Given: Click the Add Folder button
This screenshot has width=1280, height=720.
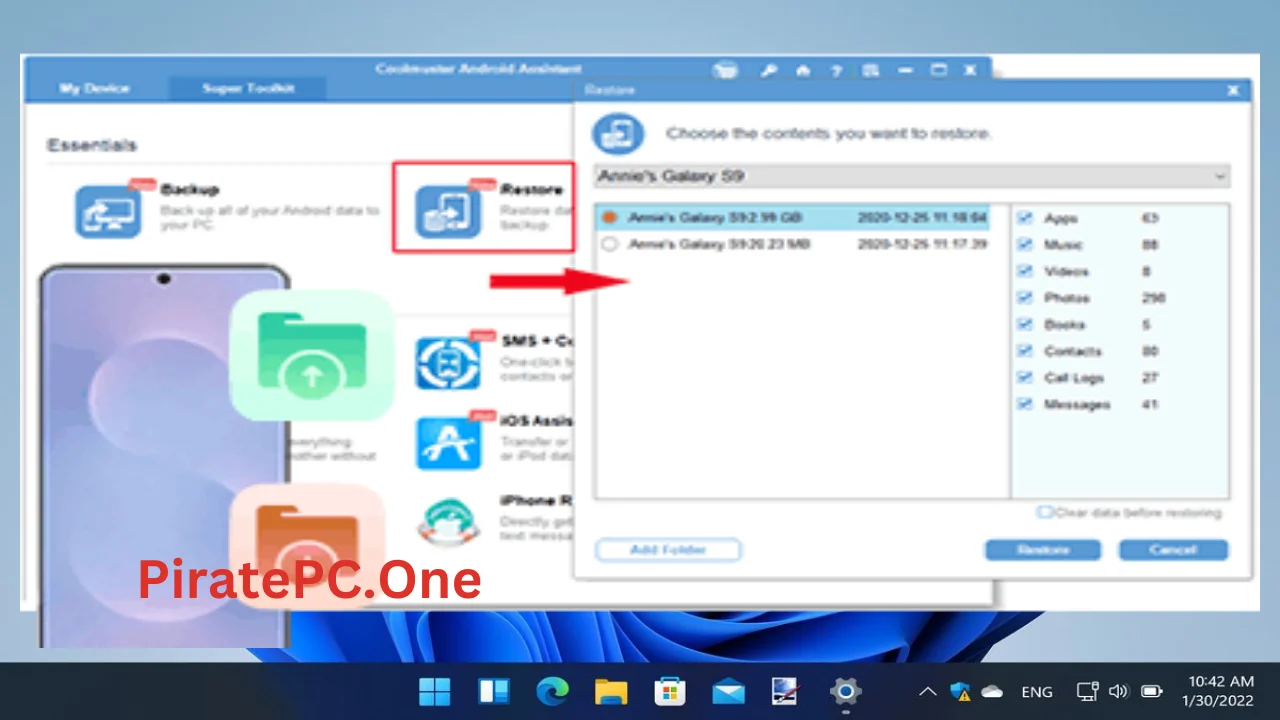Looking at the screenshot, I should pos(668,550).
